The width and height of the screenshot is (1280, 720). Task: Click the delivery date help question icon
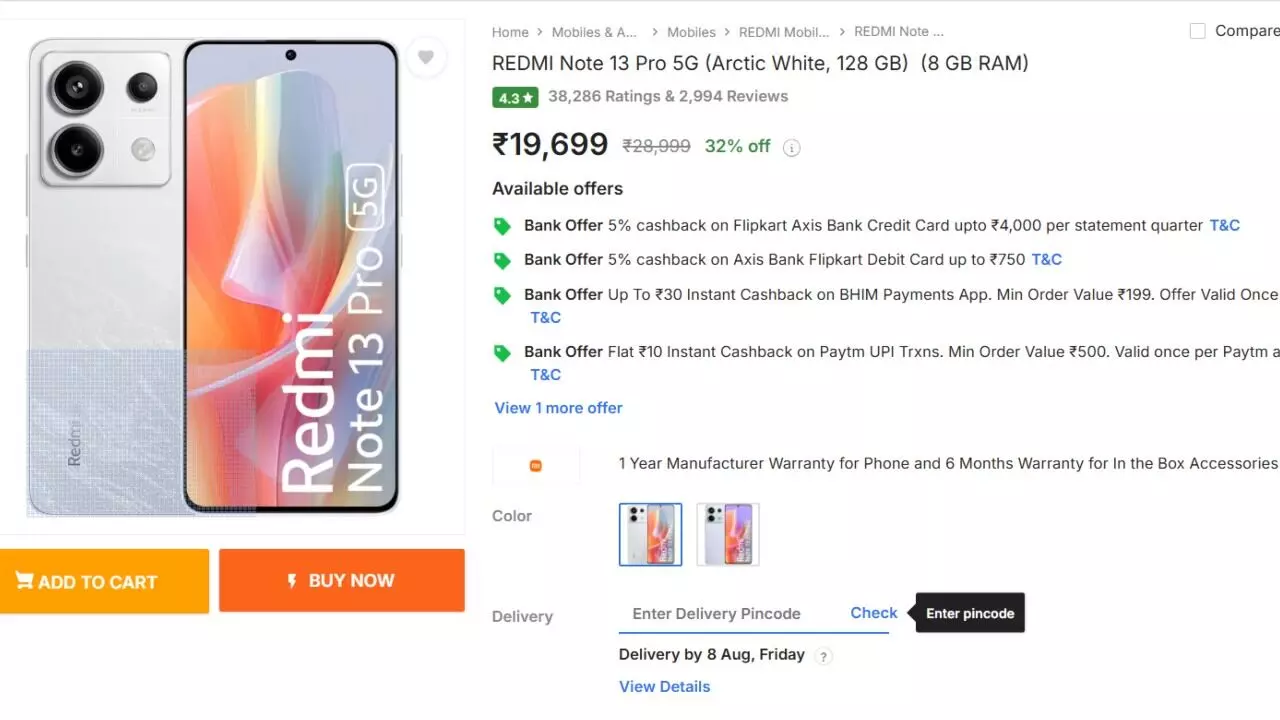click(823, 656)
